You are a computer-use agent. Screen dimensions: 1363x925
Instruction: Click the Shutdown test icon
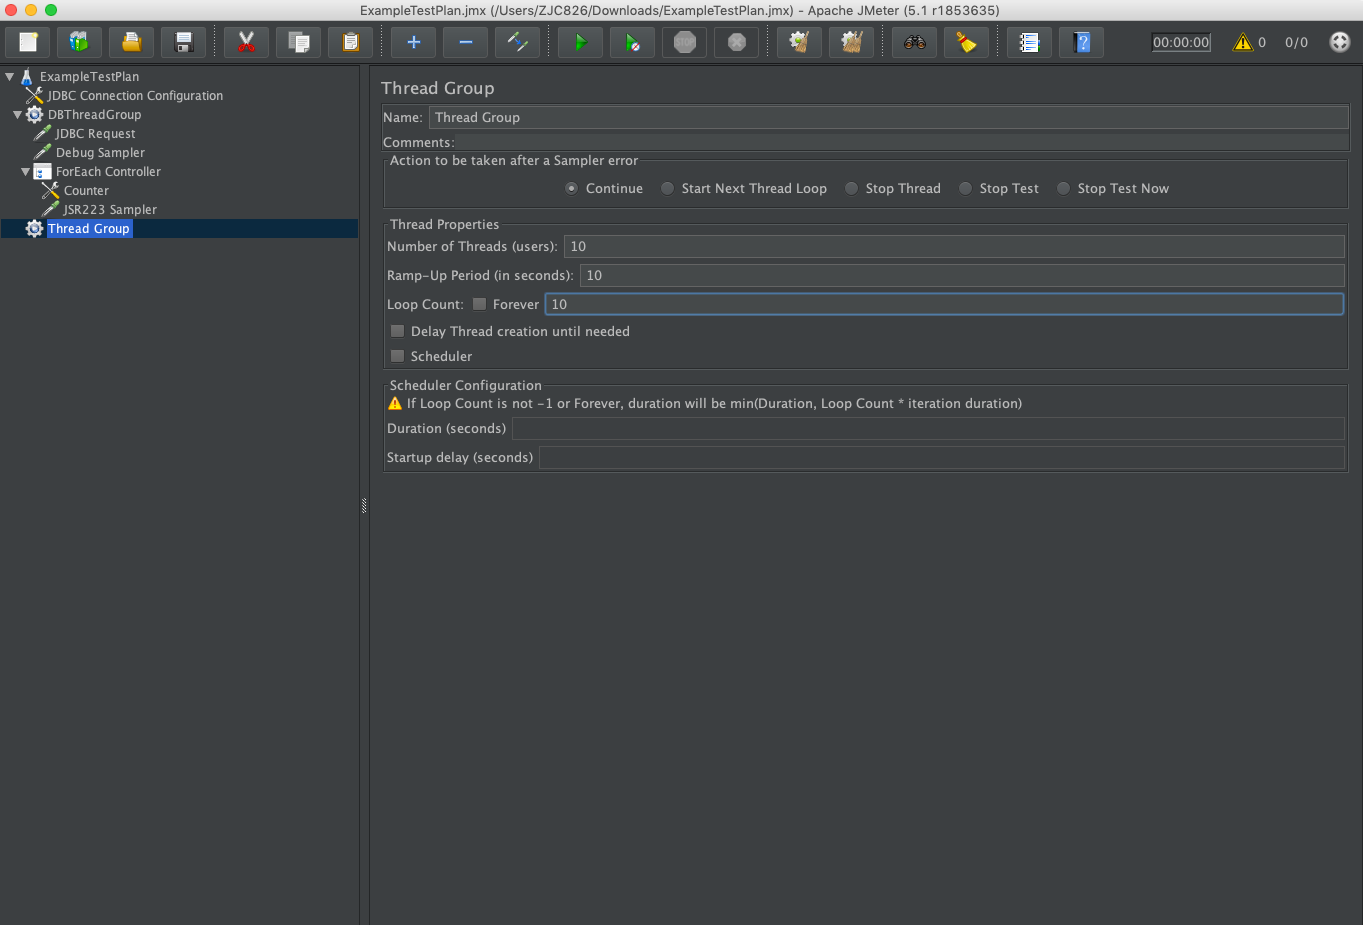(x=736, y=42)
